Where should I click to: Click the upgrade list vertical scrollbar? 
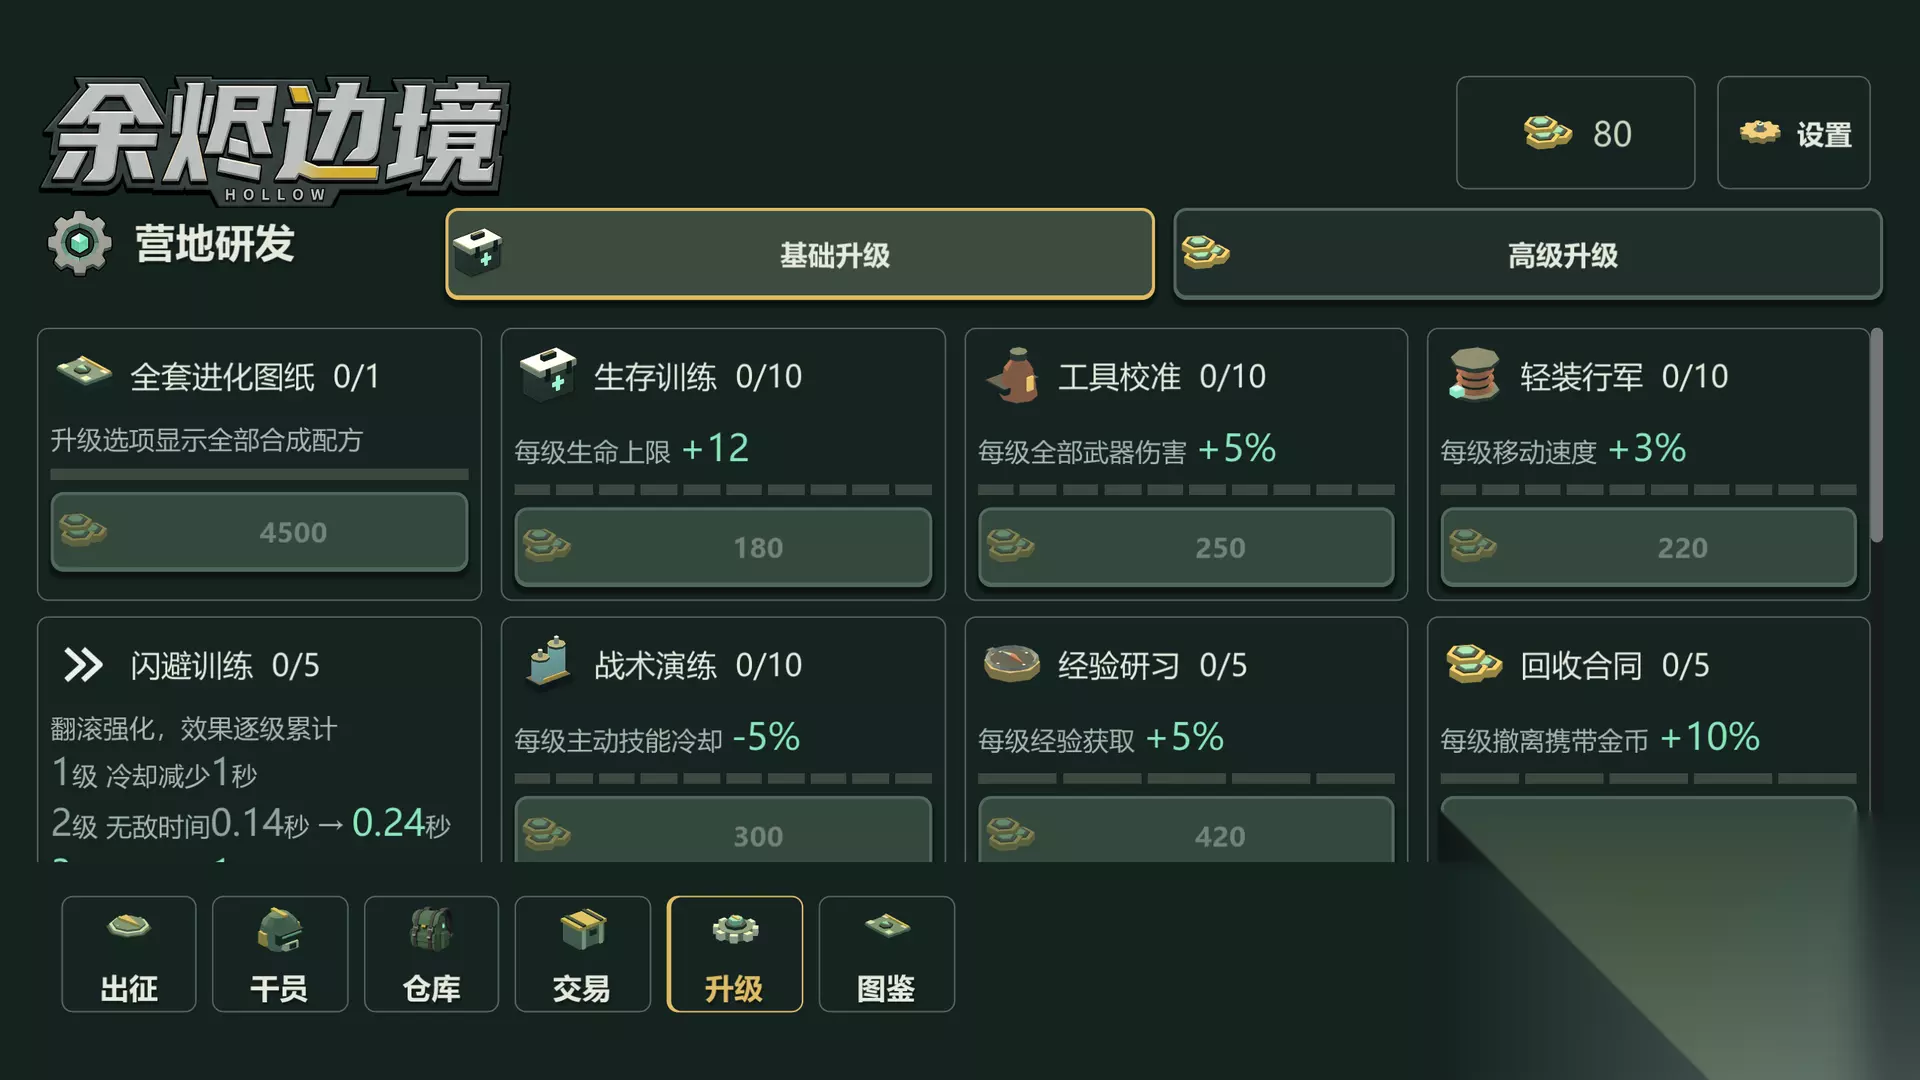pos(1877,435)
